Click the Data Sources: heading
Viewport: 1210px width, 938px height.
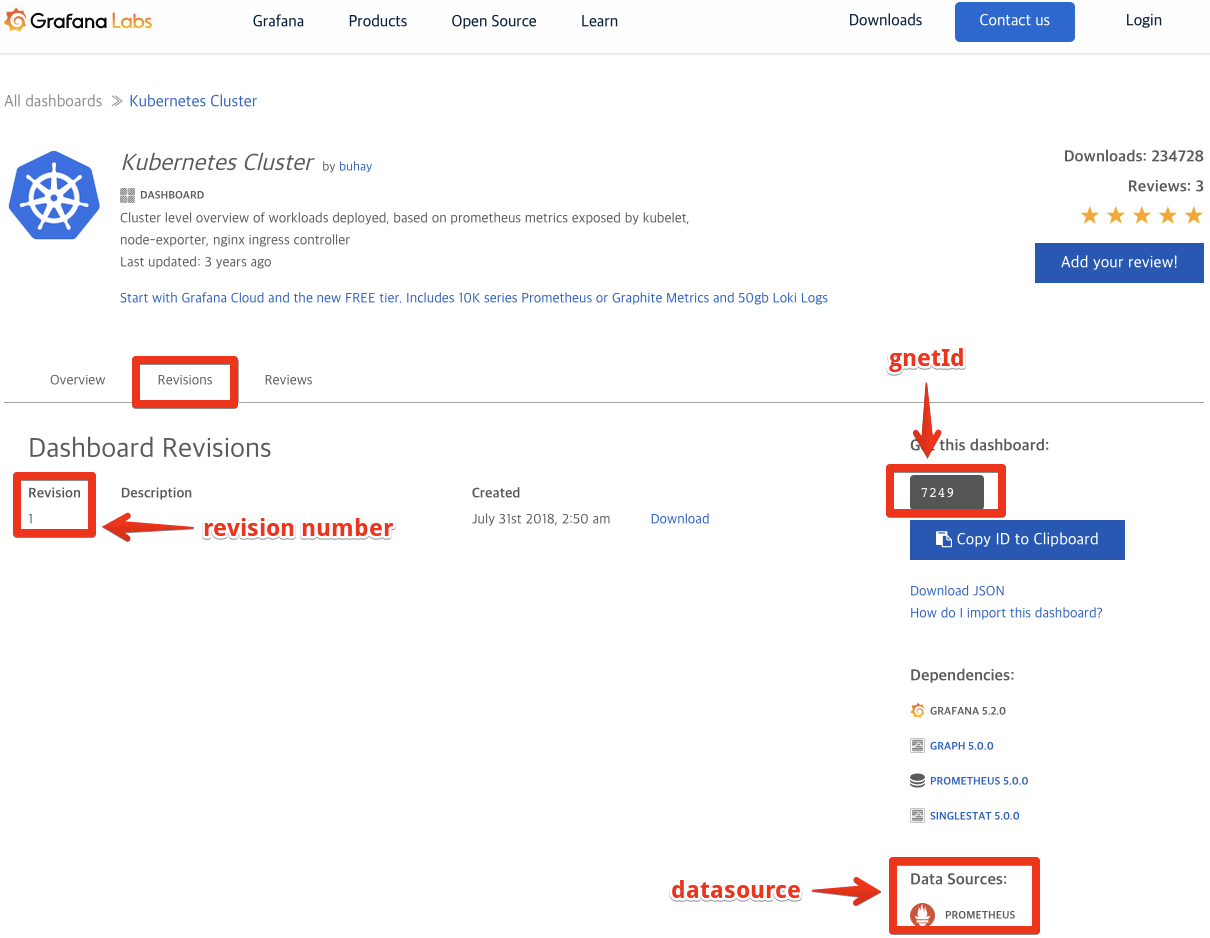coord(958,879)
